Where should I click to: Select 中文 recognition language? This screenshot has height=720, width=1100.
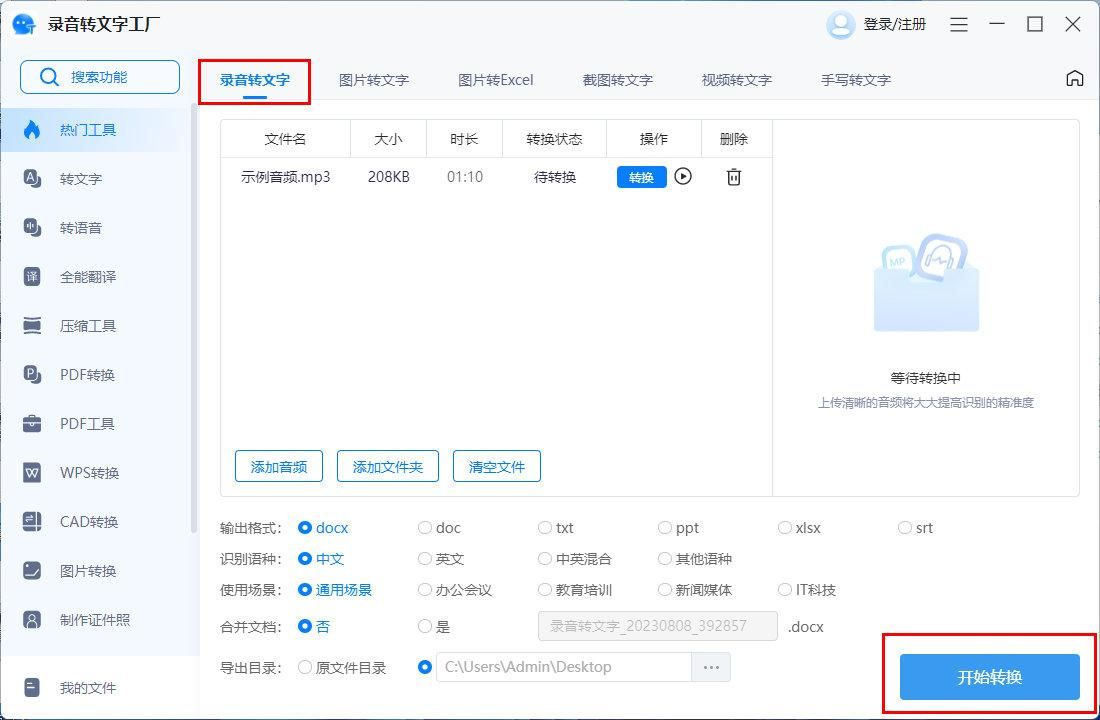point(321,559)
